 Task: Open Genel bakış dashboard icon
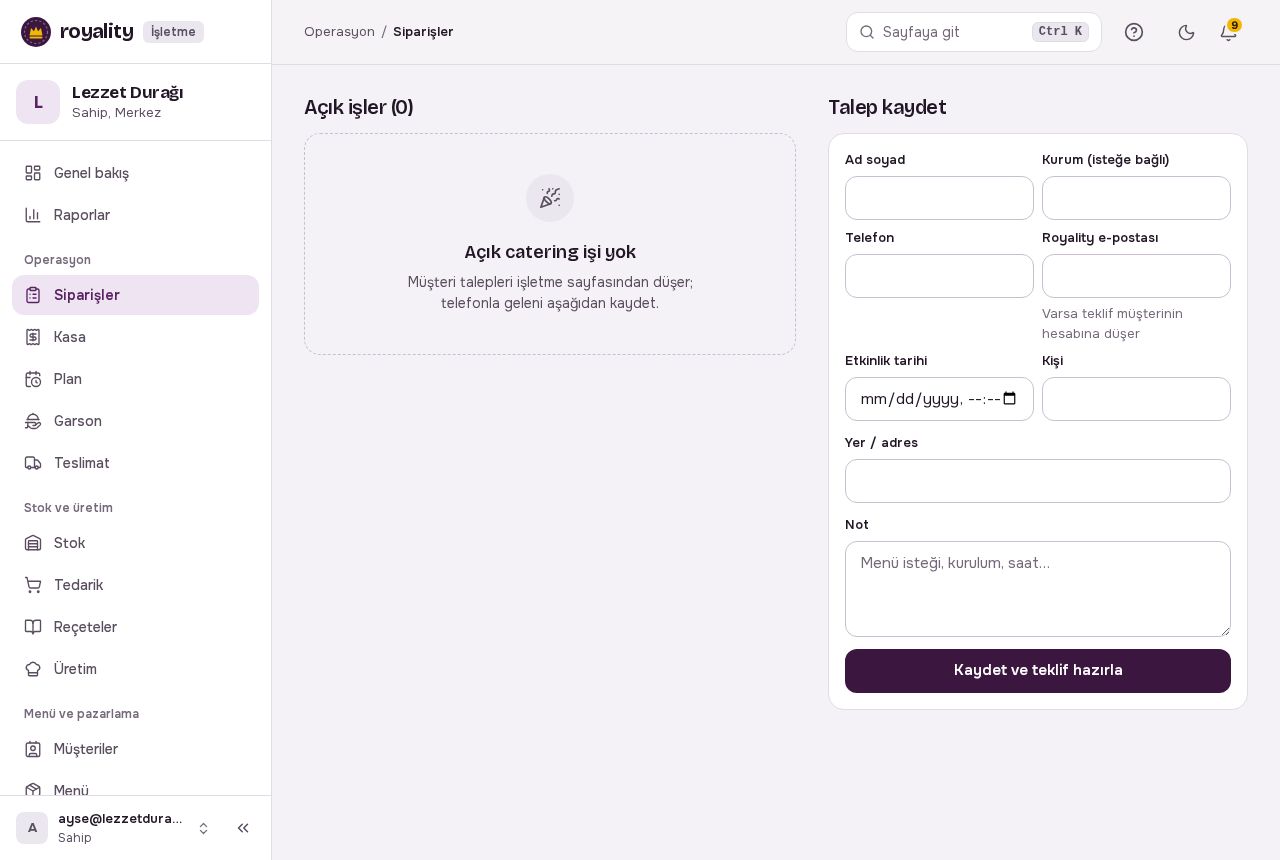pos(33,173)
